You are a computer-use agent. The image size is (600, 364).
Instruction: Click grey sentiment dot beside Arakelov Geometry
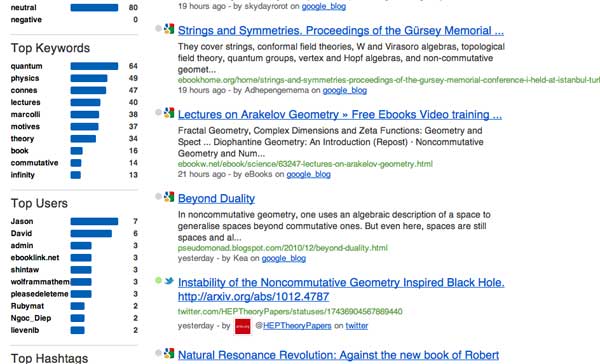tap(158, 112)
